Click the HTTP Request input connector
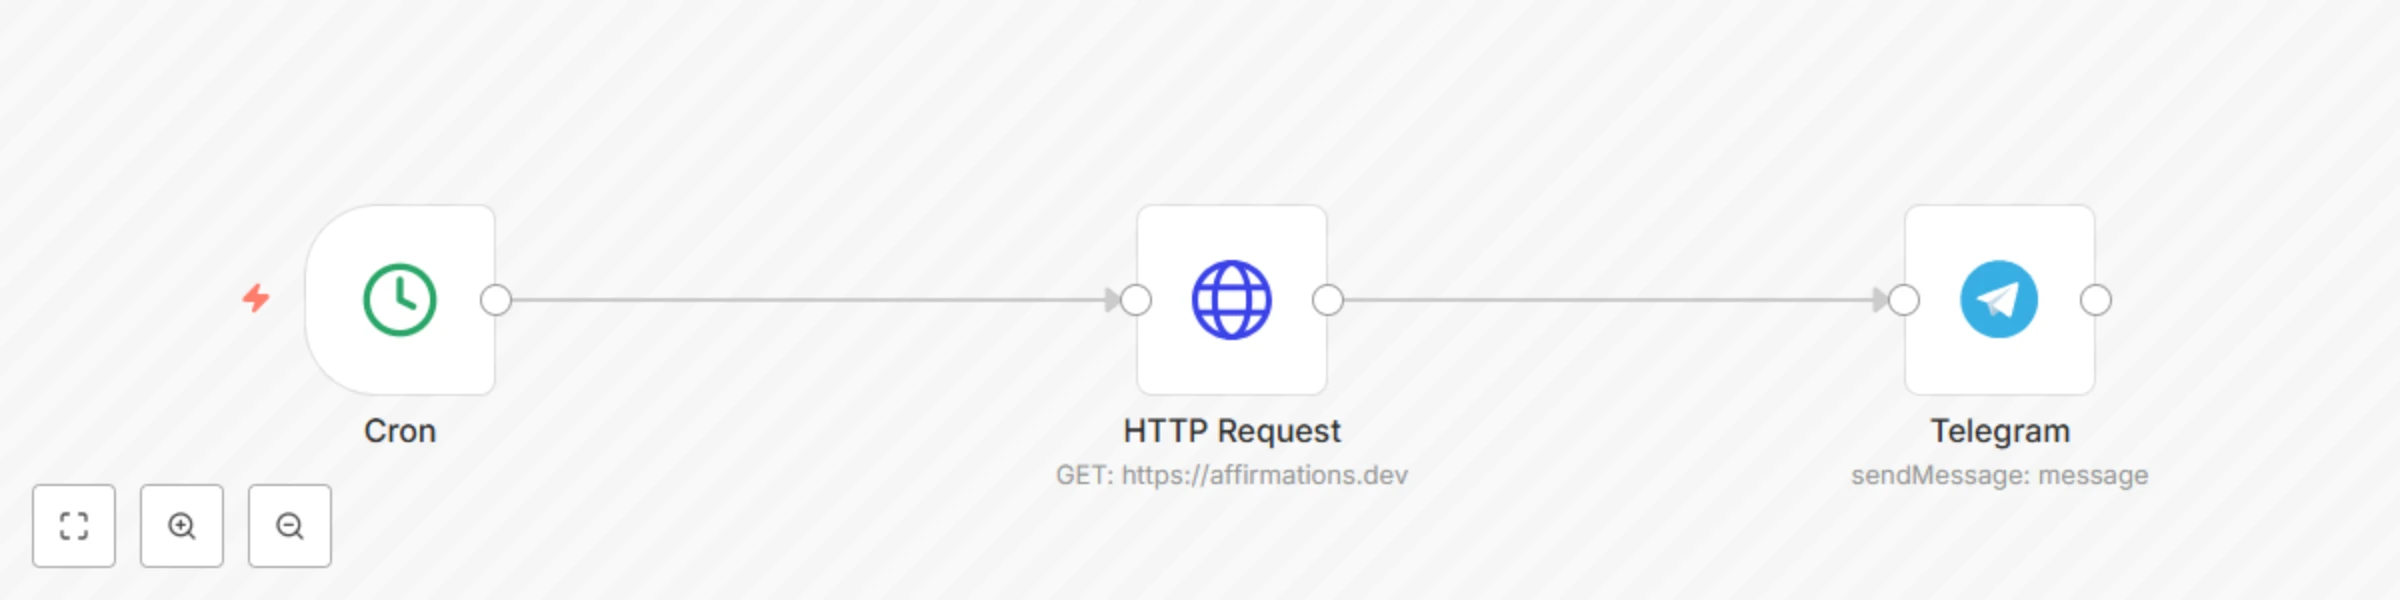The width and height of the screenshot is (2400, 600). (1136, 300)
